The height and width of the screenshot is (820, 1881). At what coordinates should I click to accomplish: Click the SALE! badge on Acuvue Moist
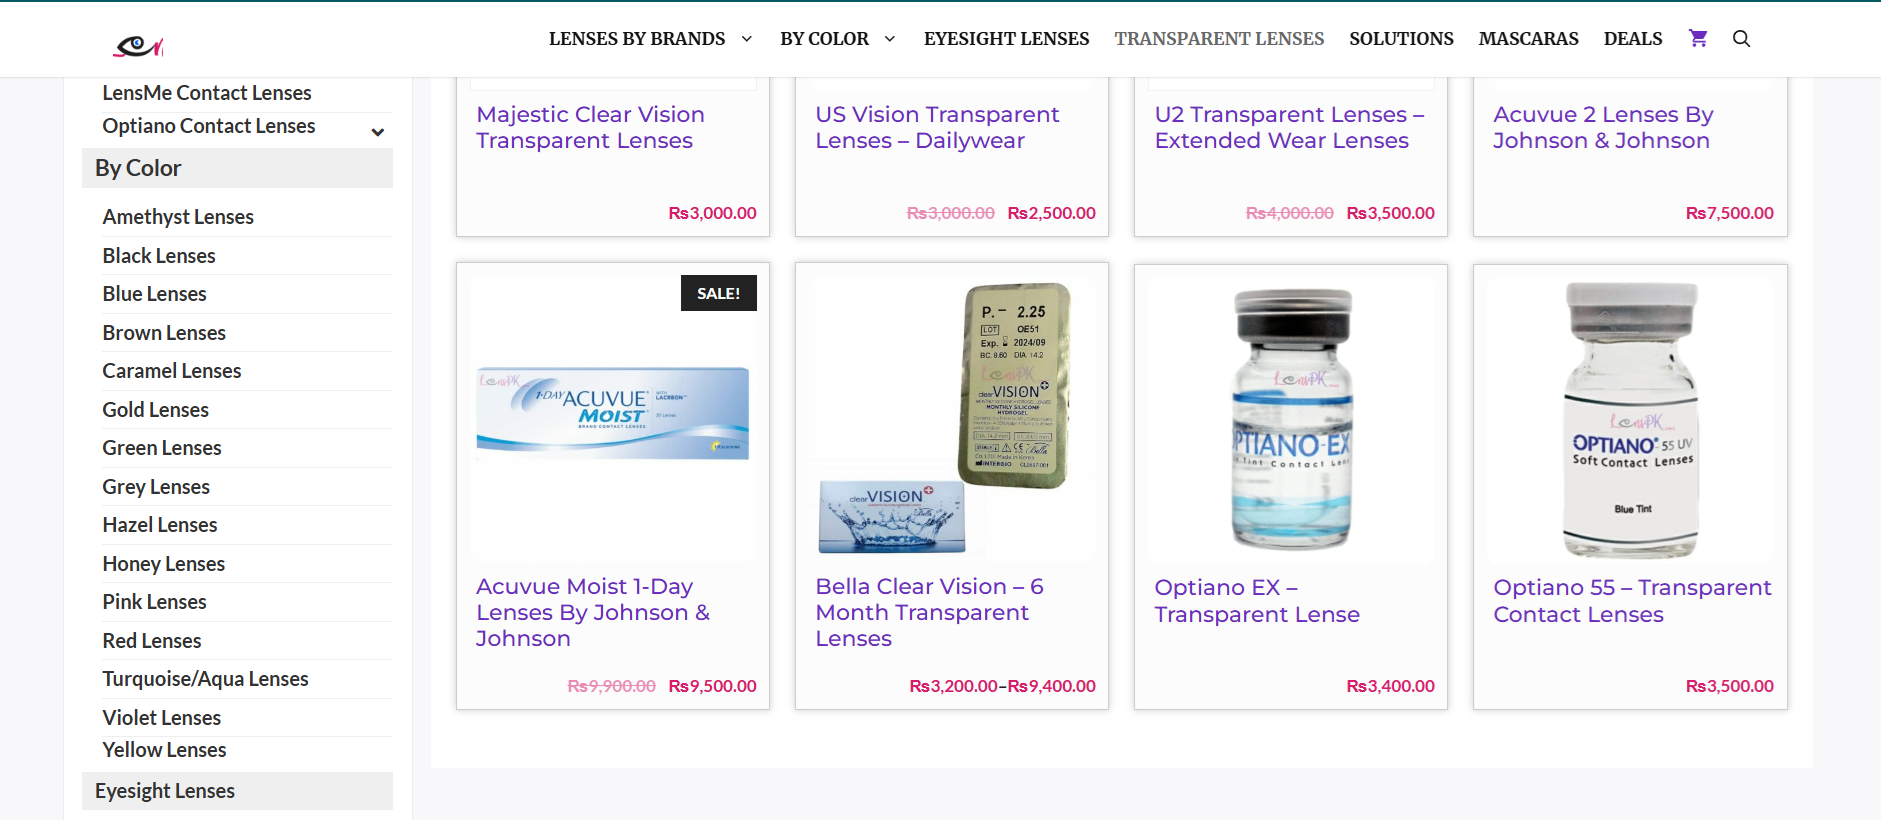click(719, 293)
